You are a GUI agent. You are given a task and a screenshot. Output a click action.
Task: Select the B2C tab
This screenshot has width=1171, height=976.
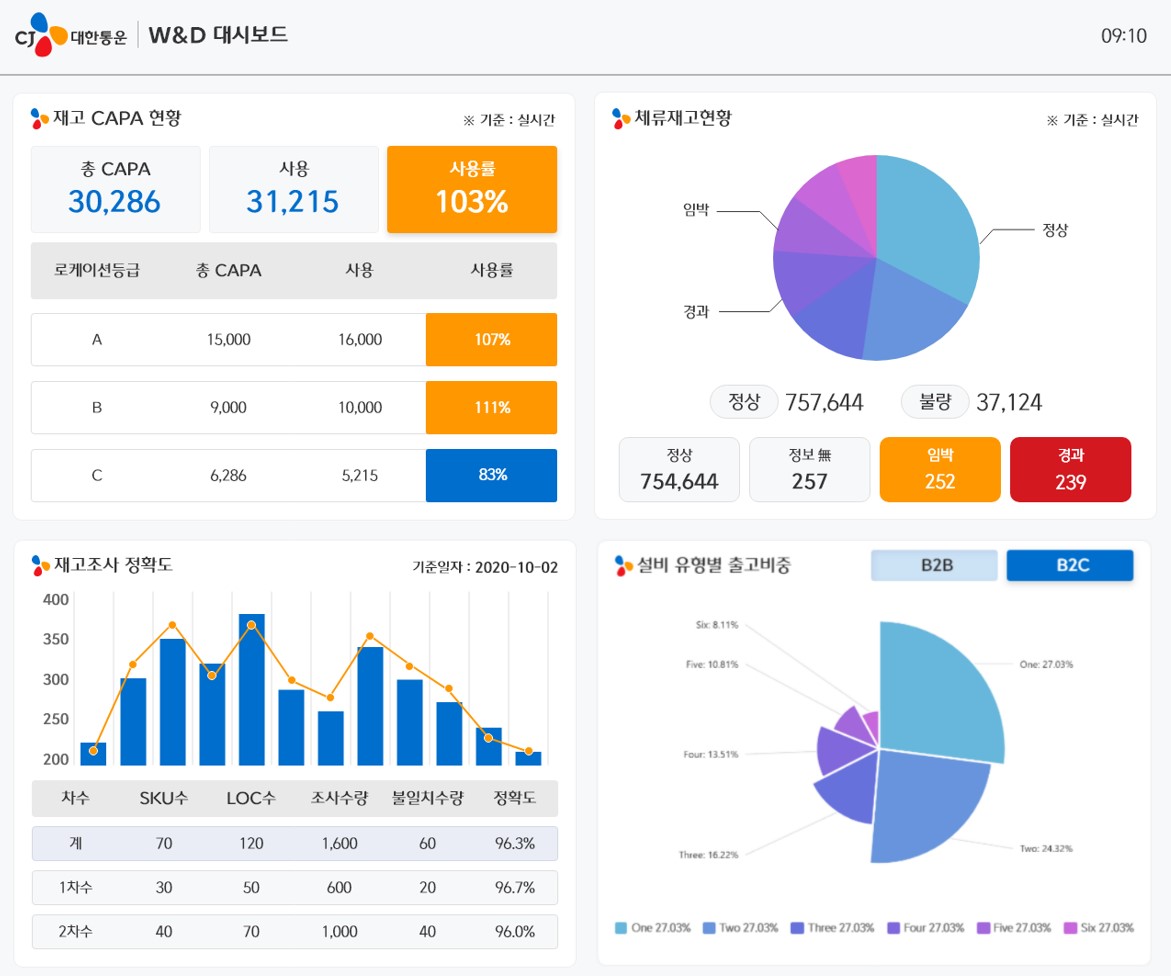coord(1070,565)
